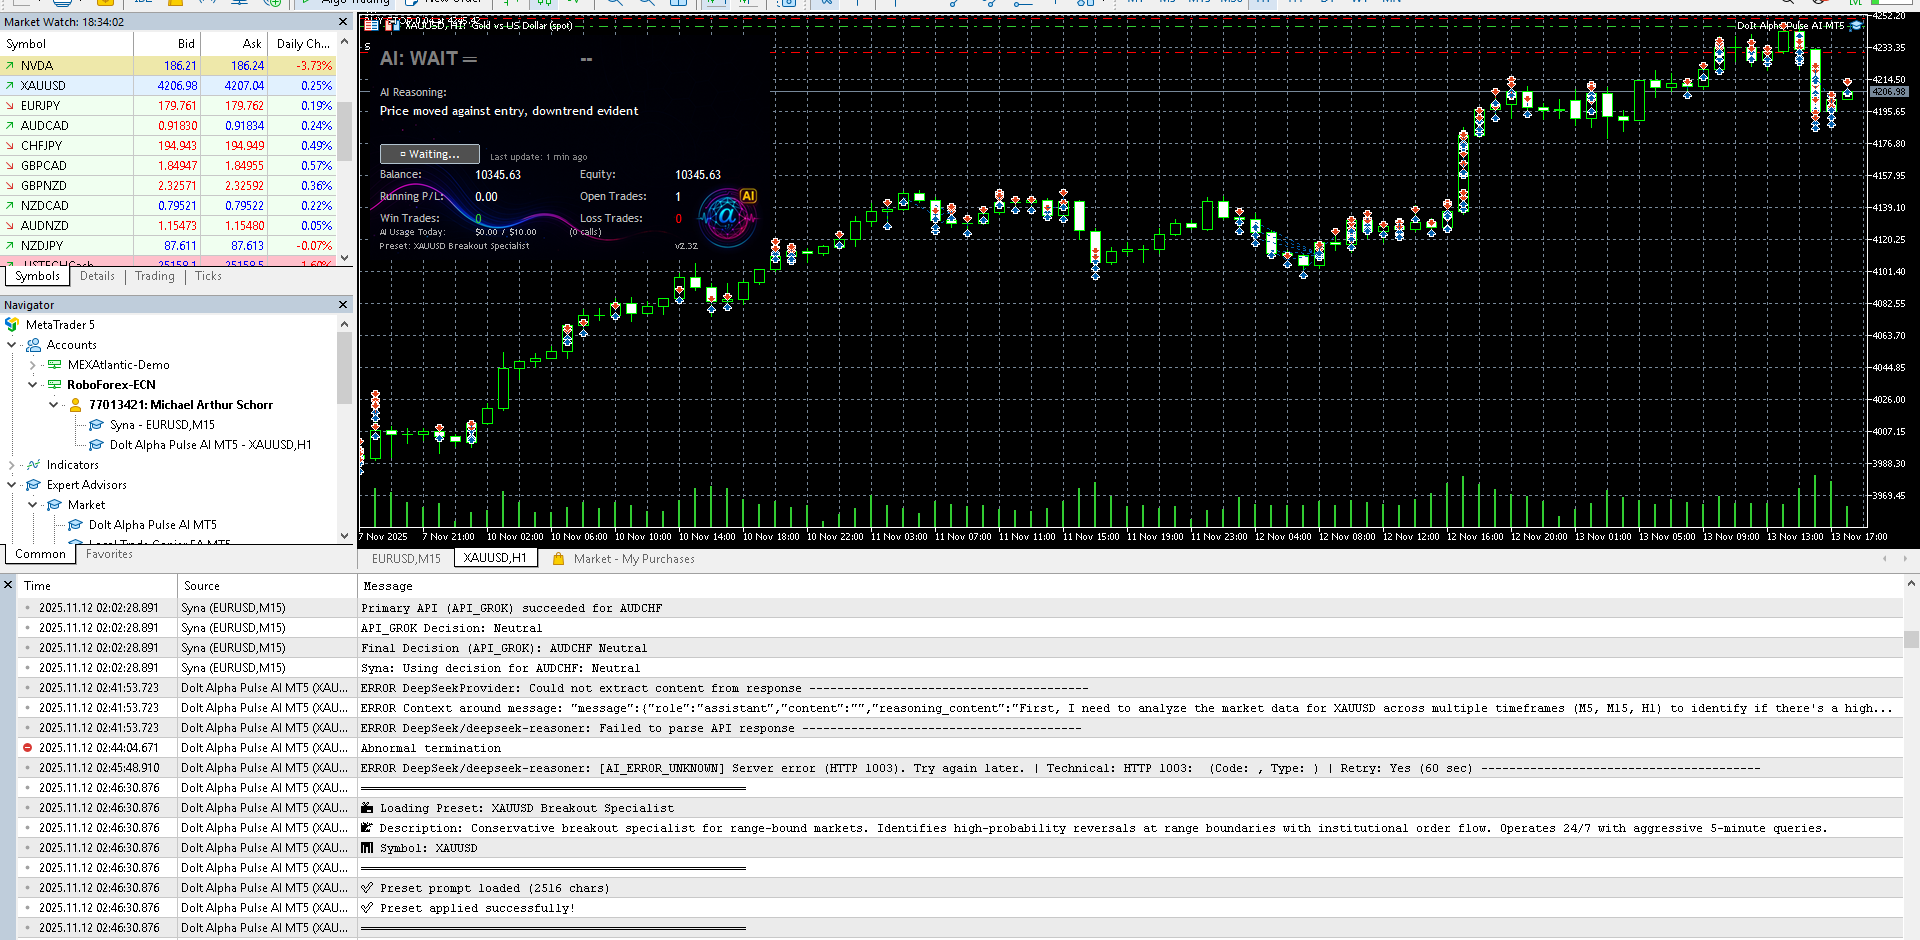Select the 'Preset applied successfully!' log row
This screenshot has width=1920, height=940.
(960, 908)
